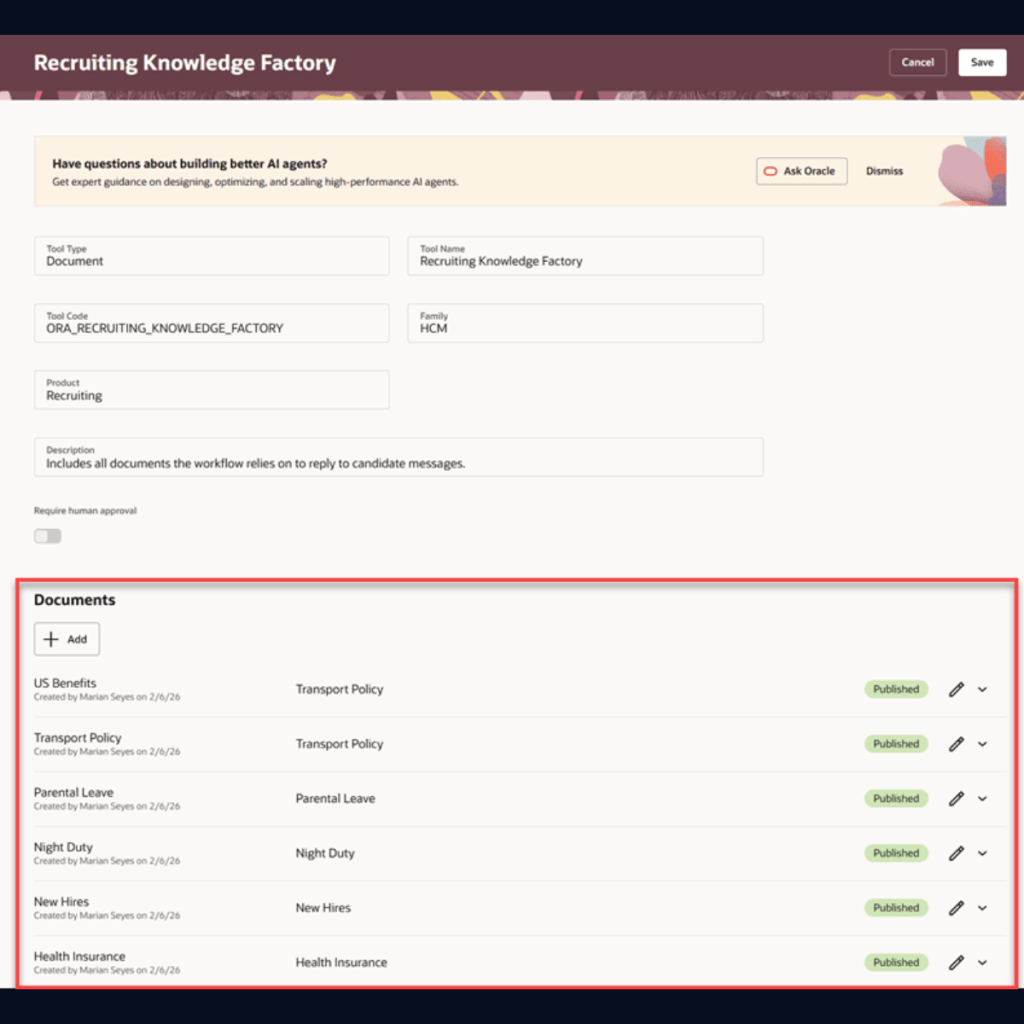Edit the Parental Leave document
This screenshot has height=1024, width=1024.
coord(956,799)
